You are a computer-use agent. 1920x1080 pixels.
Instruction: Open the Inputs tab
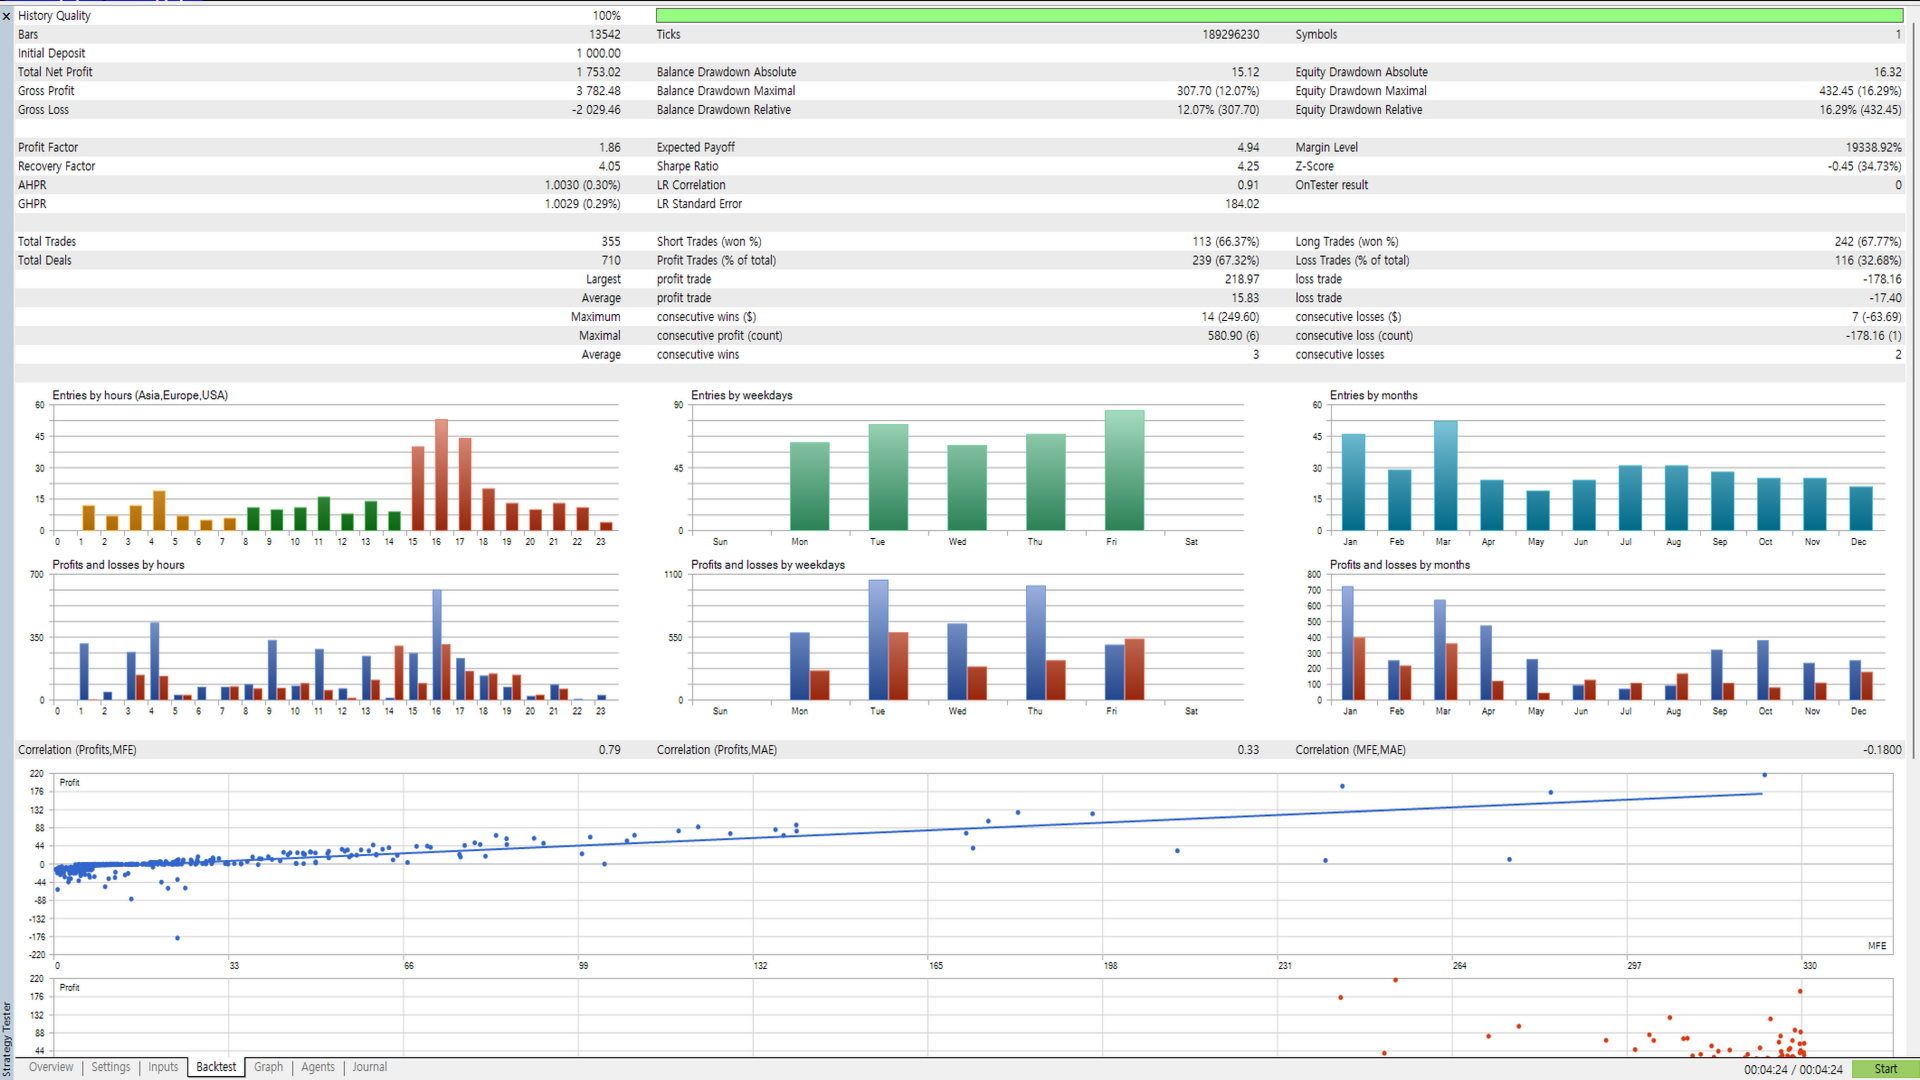click(x=163, y=1067)
